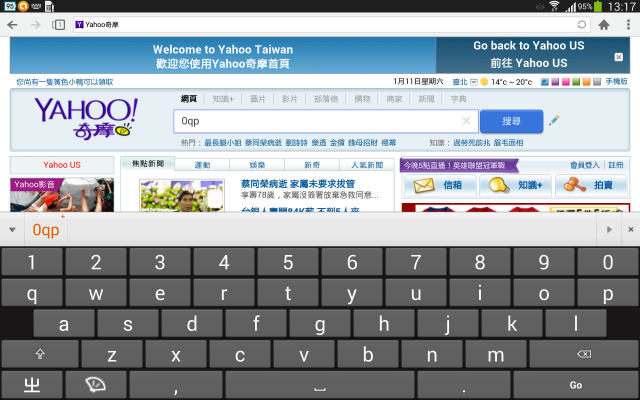
Task: Open the browser three-dot overflow menu
Action: tap(628, 25)
